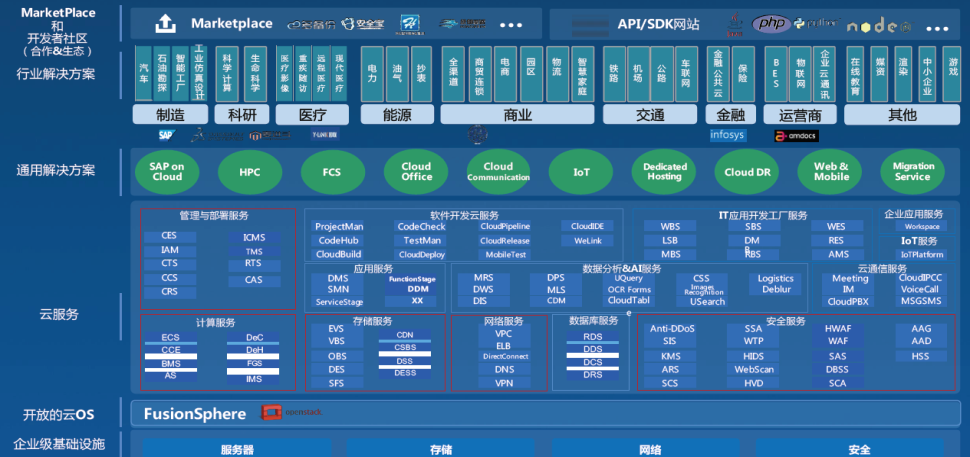The width and height of the screenshot is (970, 457).
Task: Click the MRS data analysis box
Action: pyautogui.click(x=484, y=278)
